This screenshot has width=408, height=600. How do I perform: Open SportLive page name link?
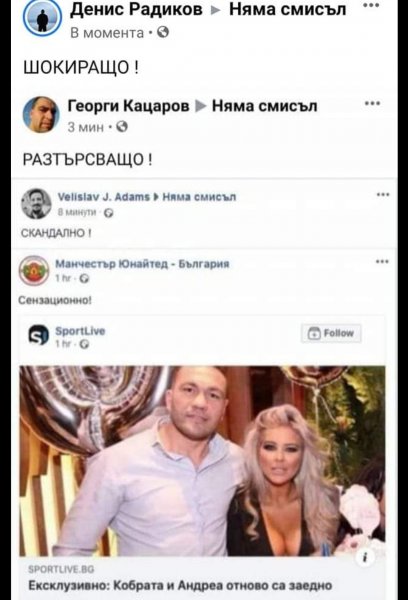pyautogui.click(x=80, y=331)
